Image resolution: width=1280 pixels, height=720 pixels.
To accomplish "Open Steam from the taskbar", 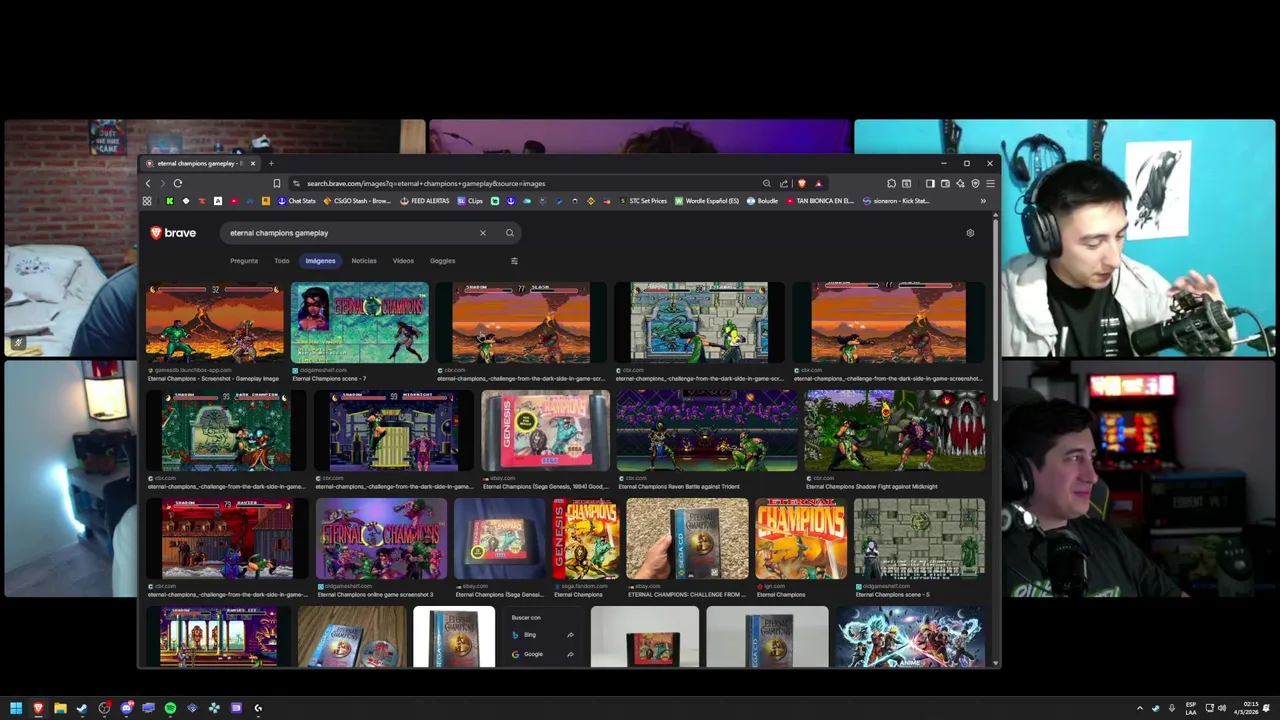I will pos(82,708).
